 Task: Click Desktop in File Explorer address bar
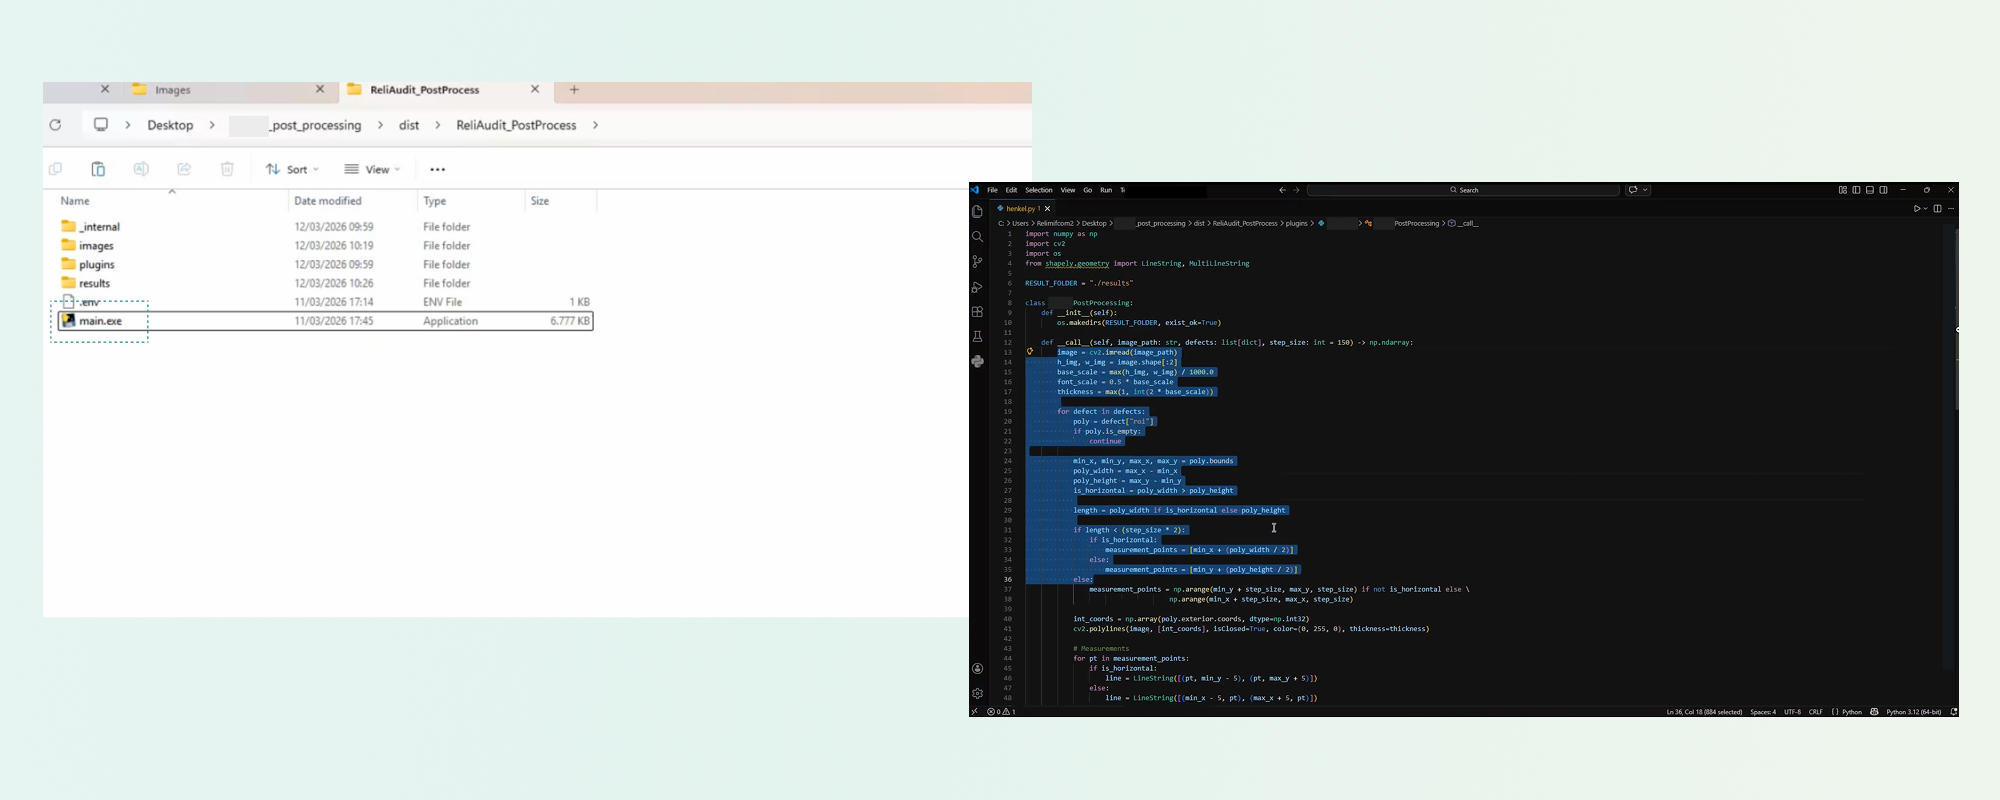pos(170,125)
